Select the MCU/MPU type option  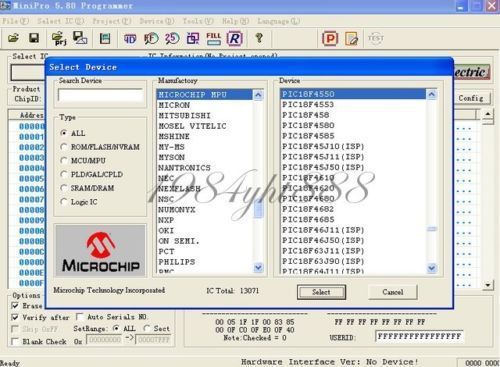64,160
